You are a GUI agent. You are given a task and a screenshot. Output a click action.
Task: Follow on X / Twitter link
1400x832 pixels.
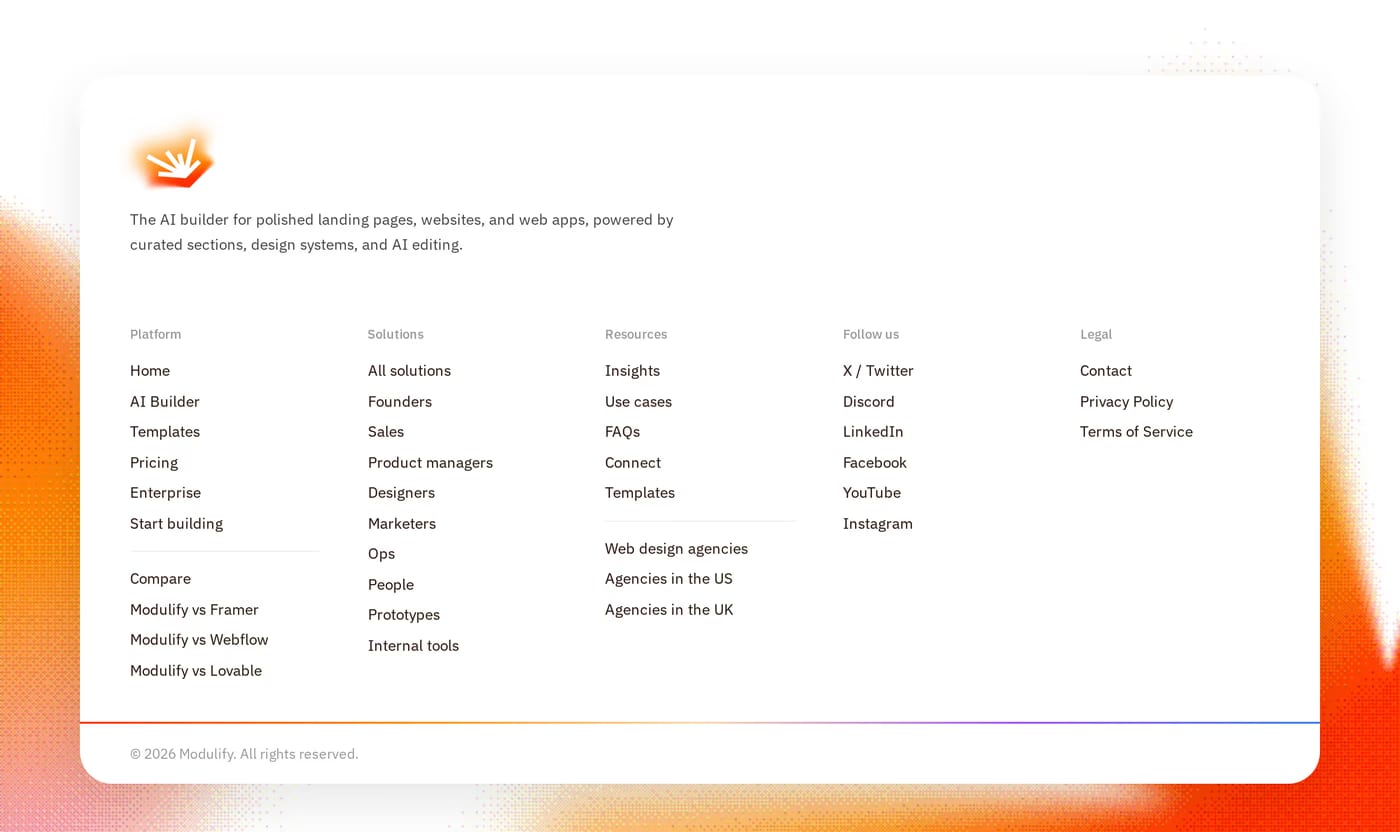coord(878,371)
